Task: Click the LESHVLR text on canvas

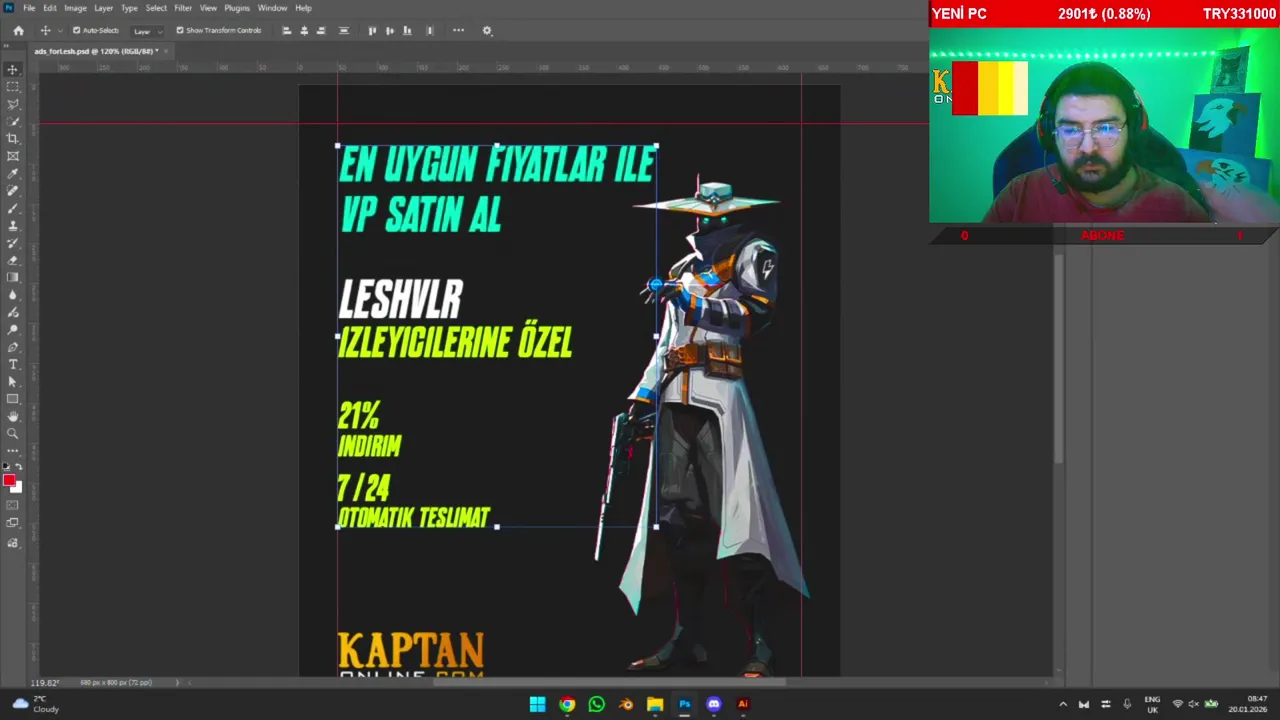Action: 401,300
